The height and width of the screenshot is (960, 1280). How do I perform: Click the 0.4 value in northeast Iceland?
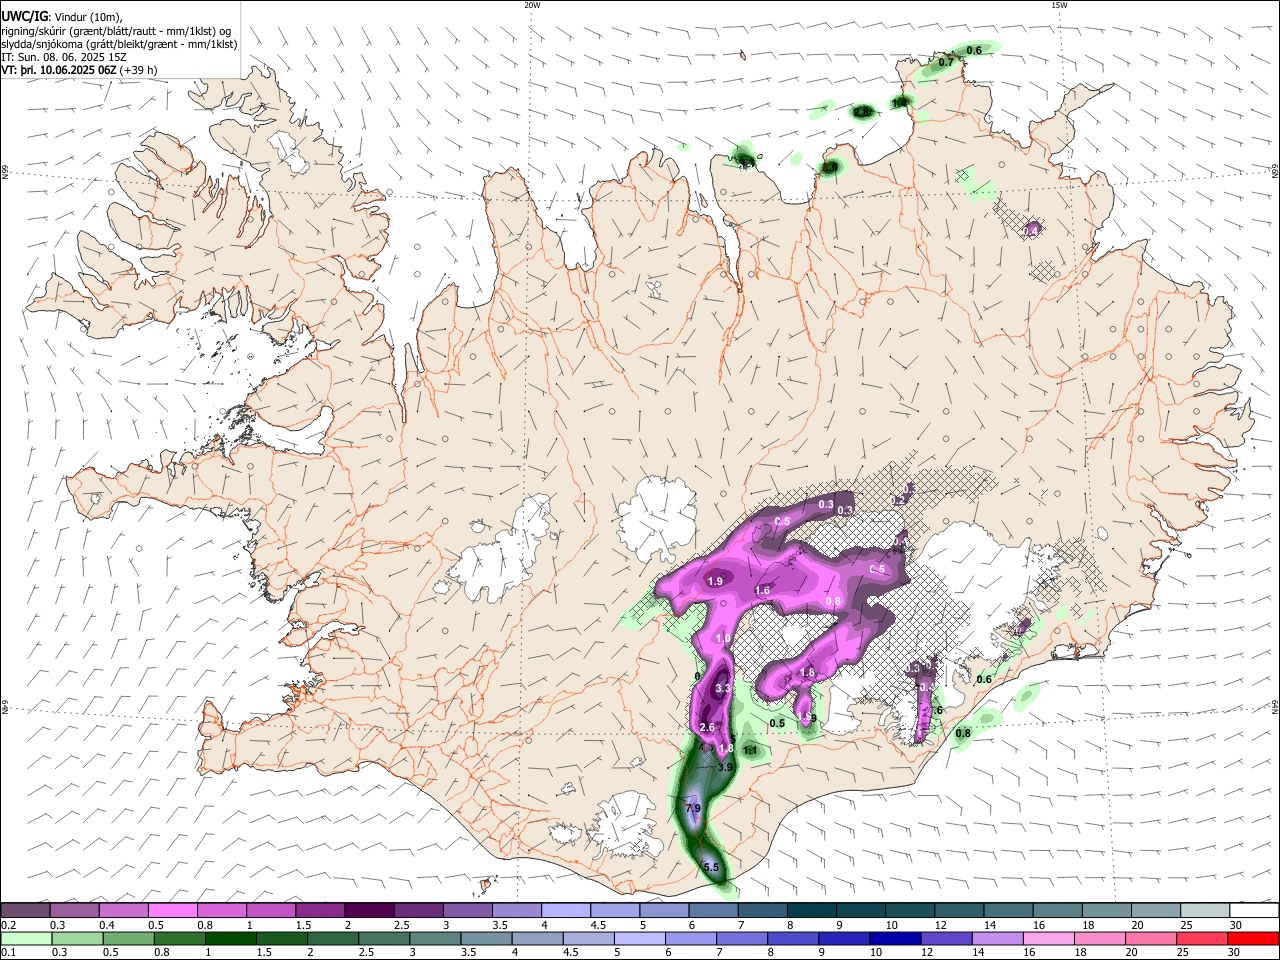pos(1032,231)
